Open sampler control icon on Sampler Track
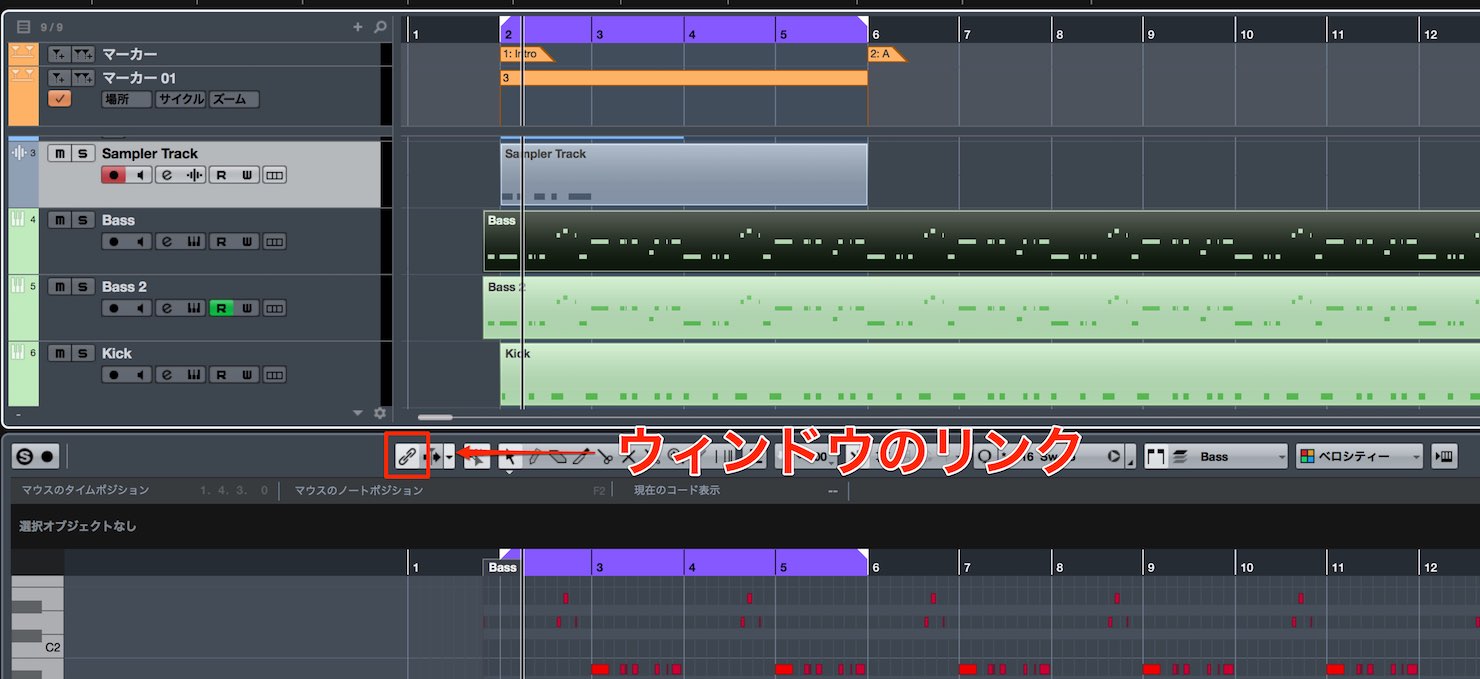This screenshot has width=1480, height=679. click(x=194, y=175)
